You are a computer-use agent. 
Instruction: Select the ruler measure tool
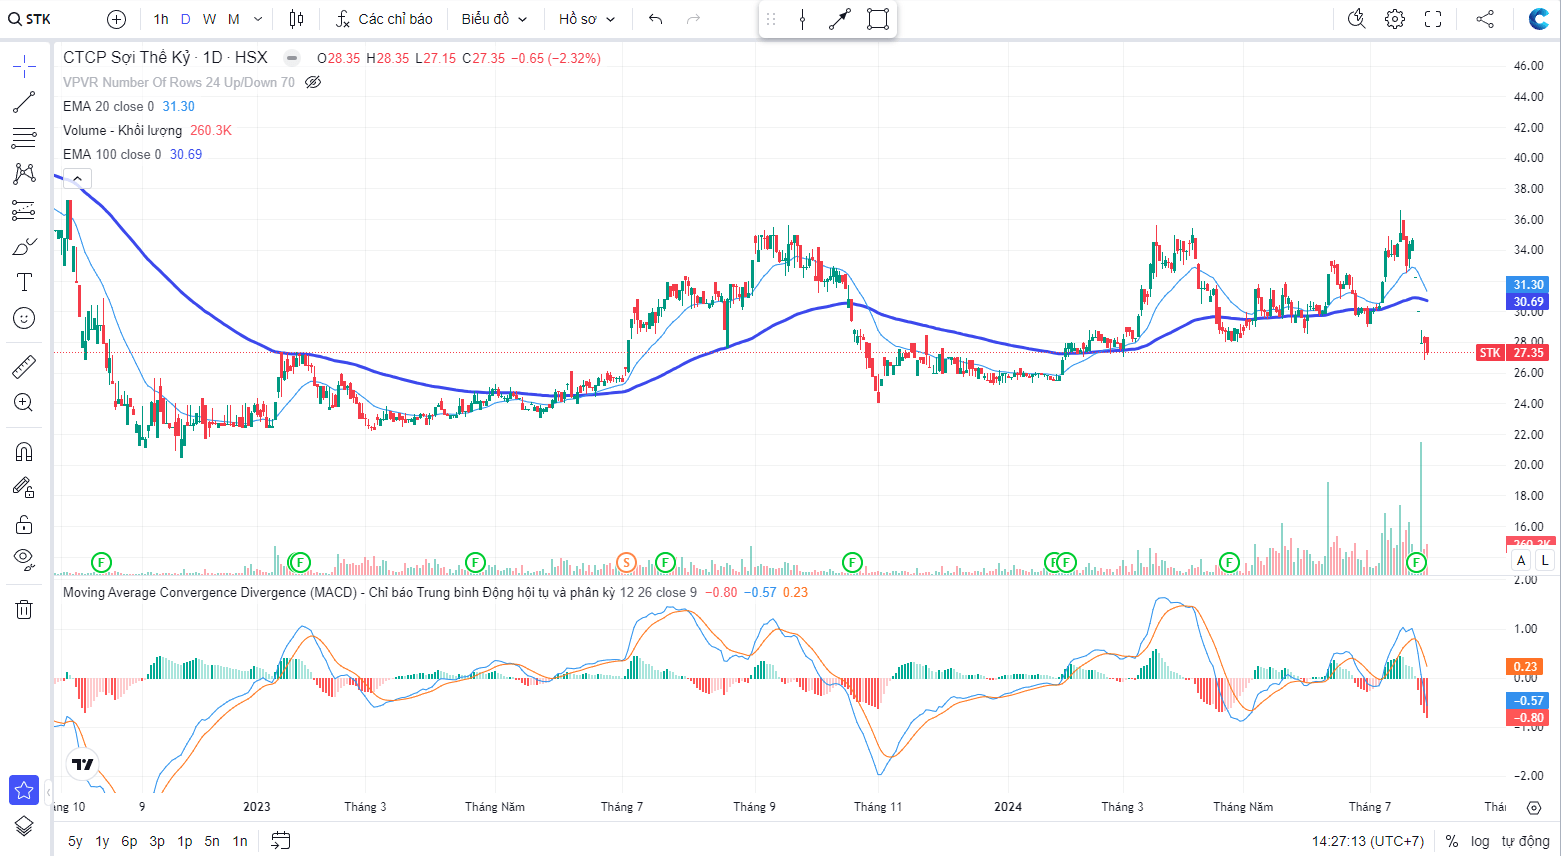pos(24,367)
